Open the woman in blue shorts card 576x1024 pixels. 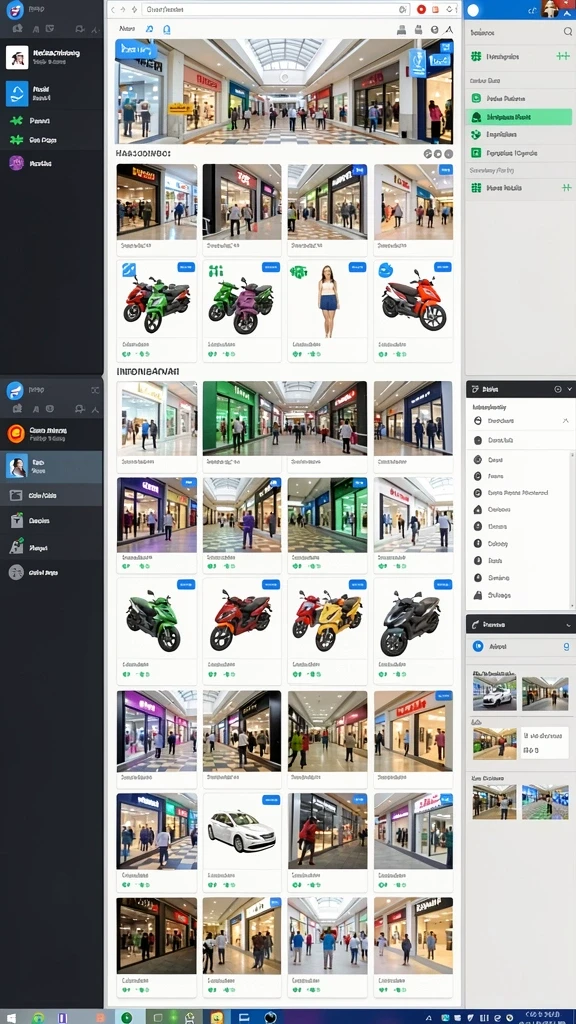point(327,312)
